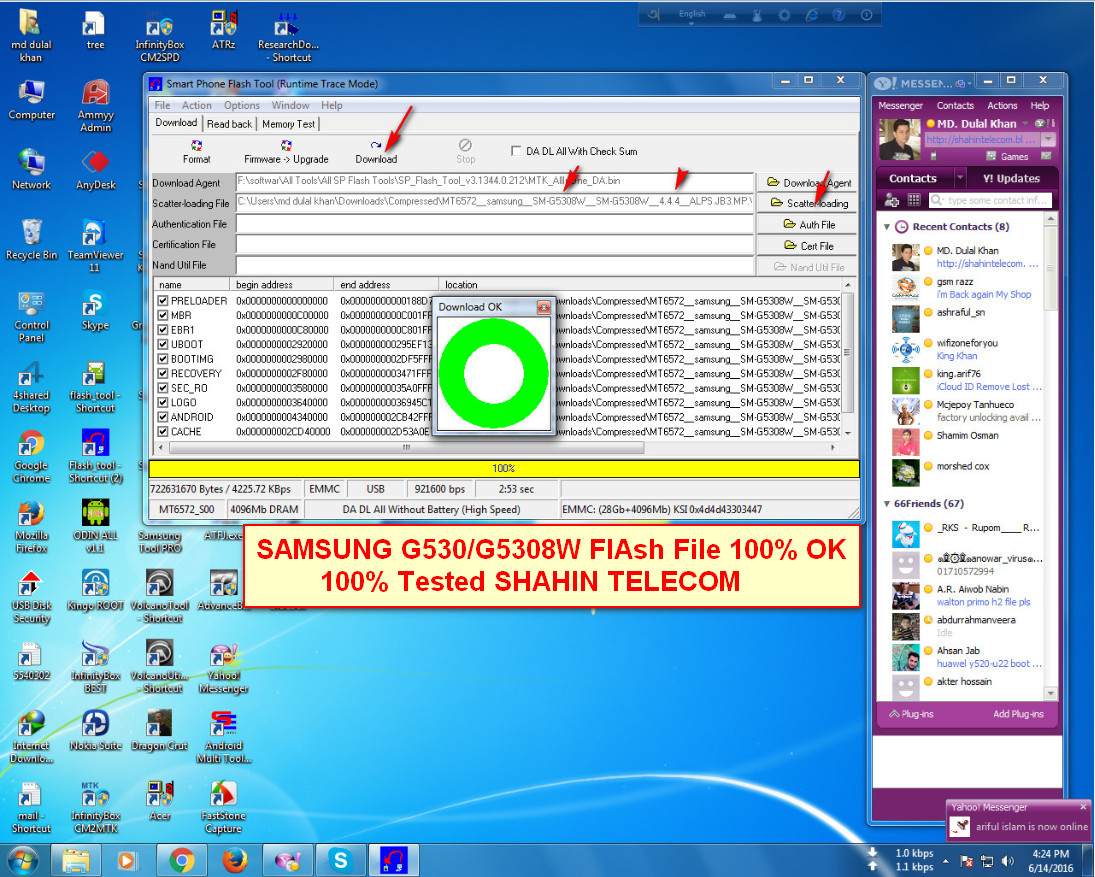The height and width of the screenshot is (877, 1095).
Task: Open Options menu in Flash Tool
Action: [242, 105]
